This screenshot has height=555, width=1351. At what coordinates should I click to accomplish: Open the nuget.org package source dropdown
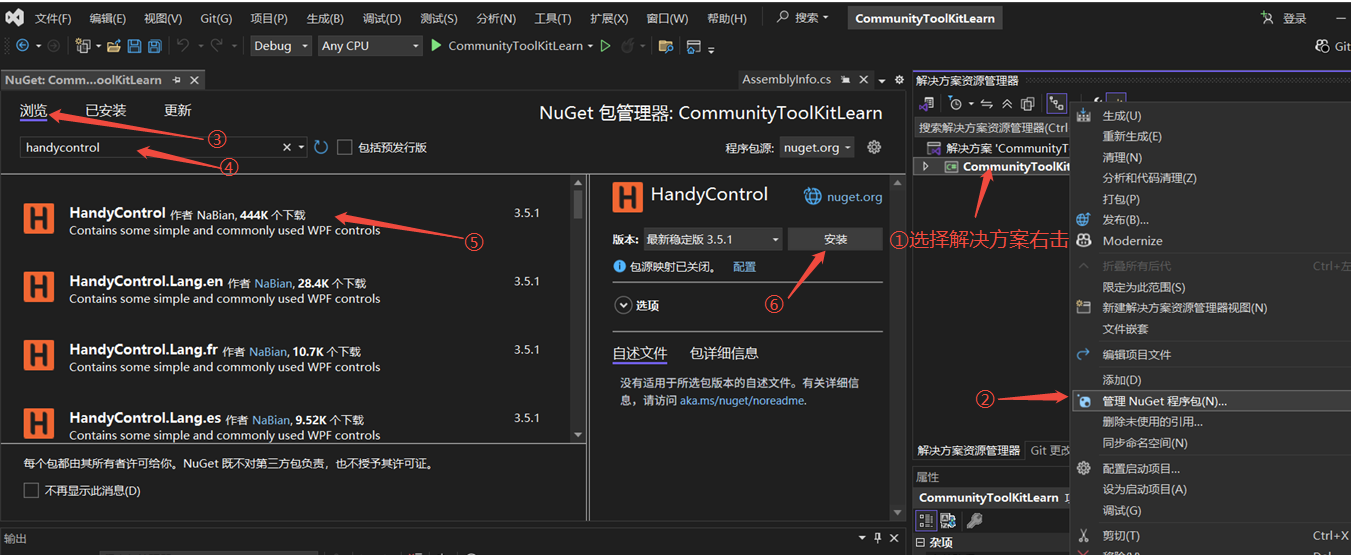click(x=817, y=147)
